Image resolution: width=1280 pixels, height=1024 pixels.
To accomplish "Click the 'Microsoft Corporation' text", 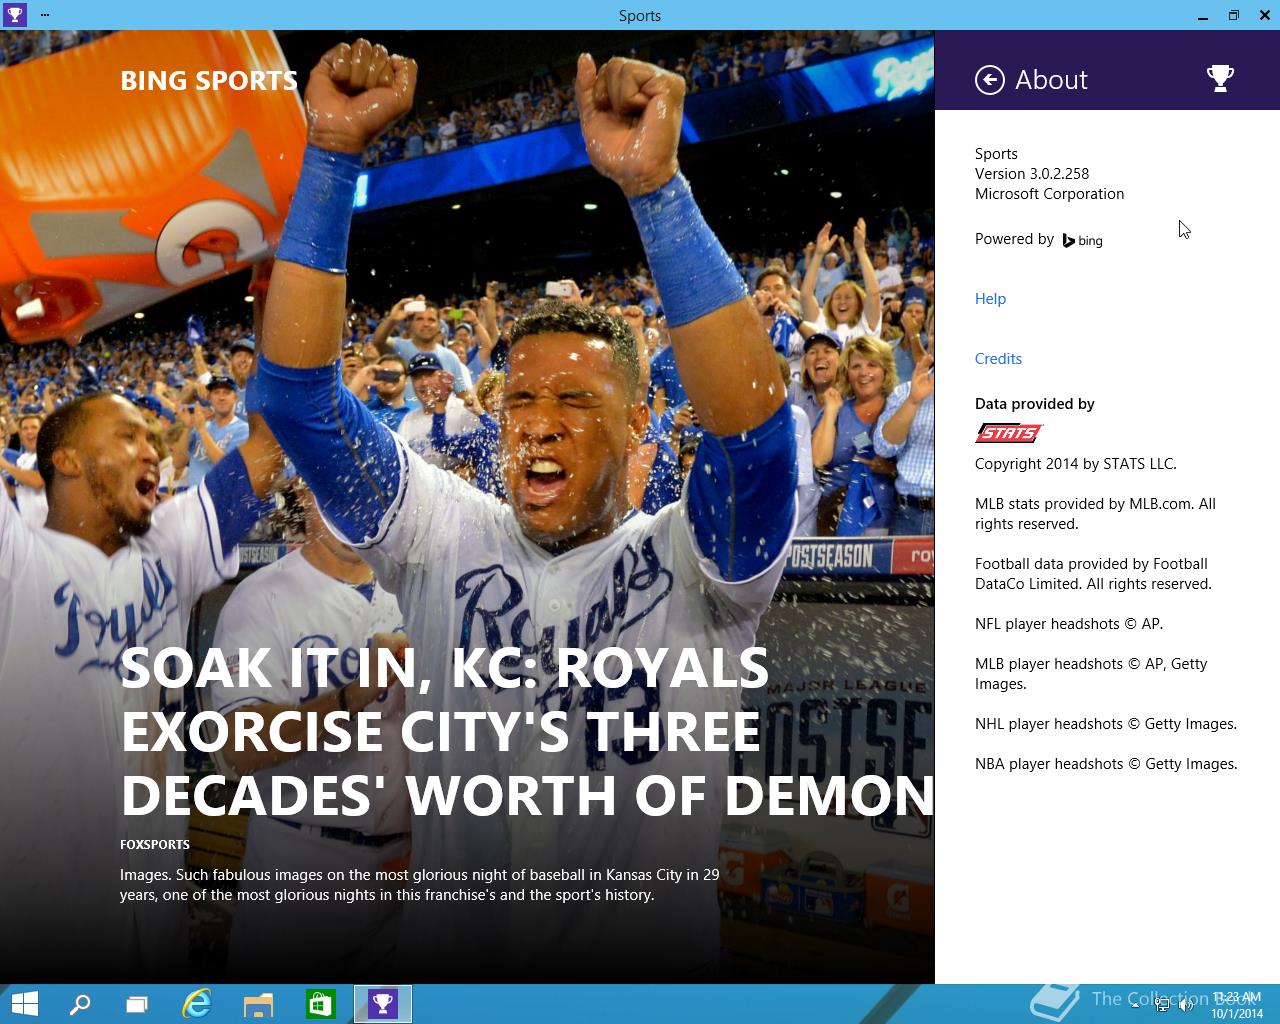I will (1049, 194).
